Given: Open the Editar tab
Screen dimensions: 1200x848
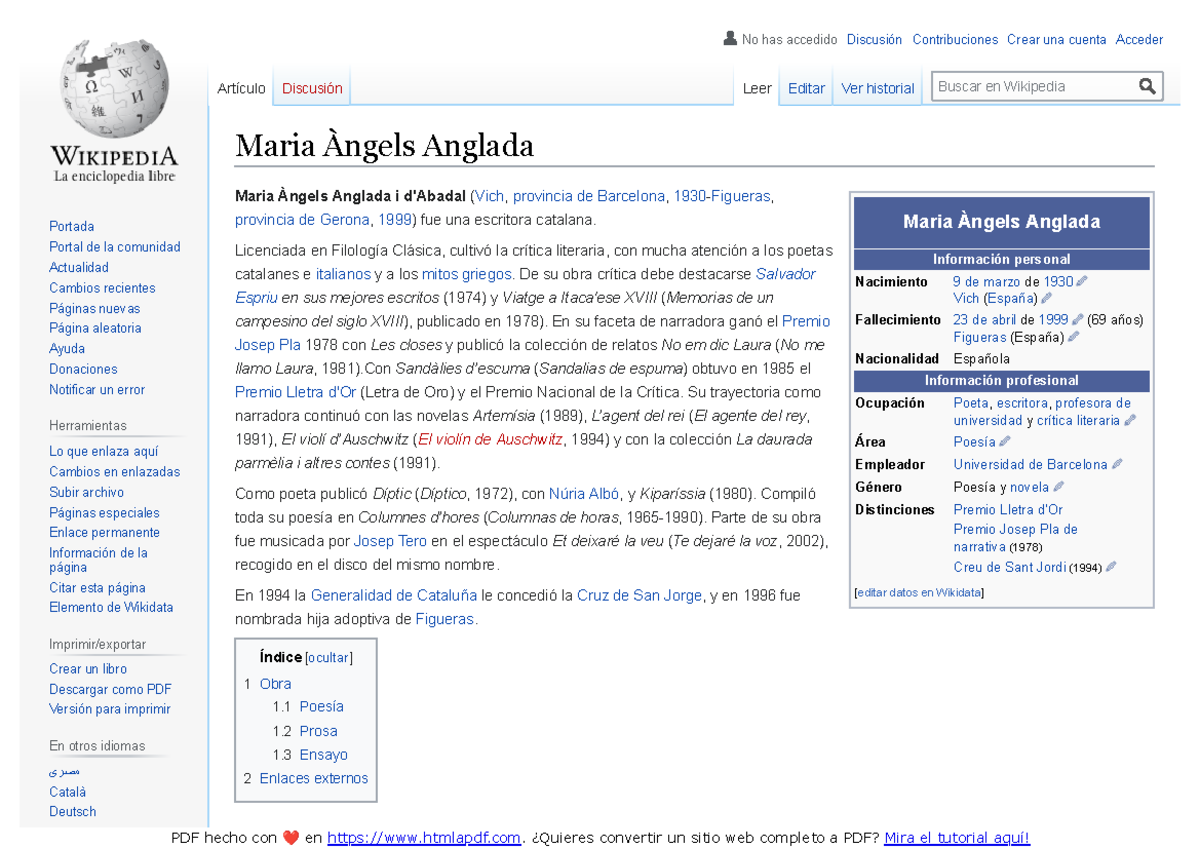Looking at the screenshot, I should [x=806, y=88].
